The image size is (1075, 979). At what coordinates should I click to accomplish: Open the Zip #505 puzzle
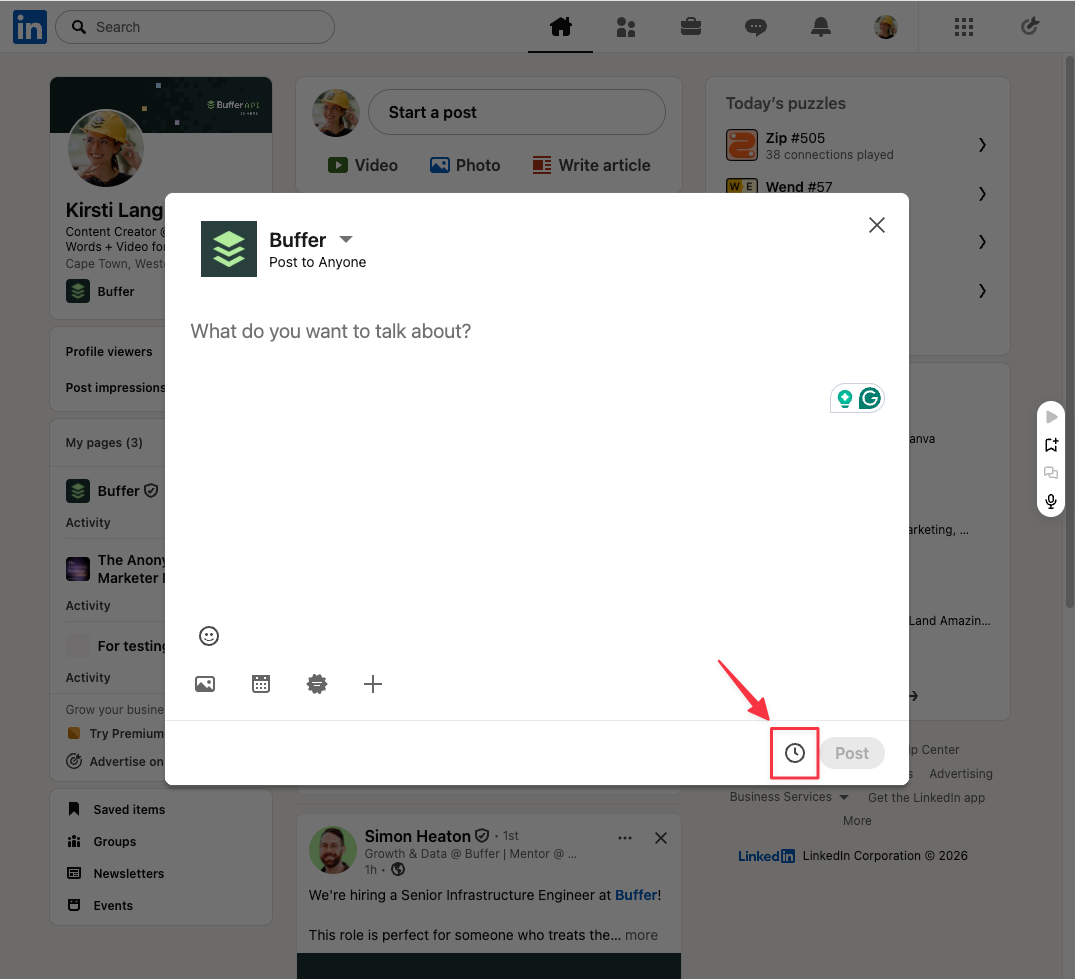point(857,145)
